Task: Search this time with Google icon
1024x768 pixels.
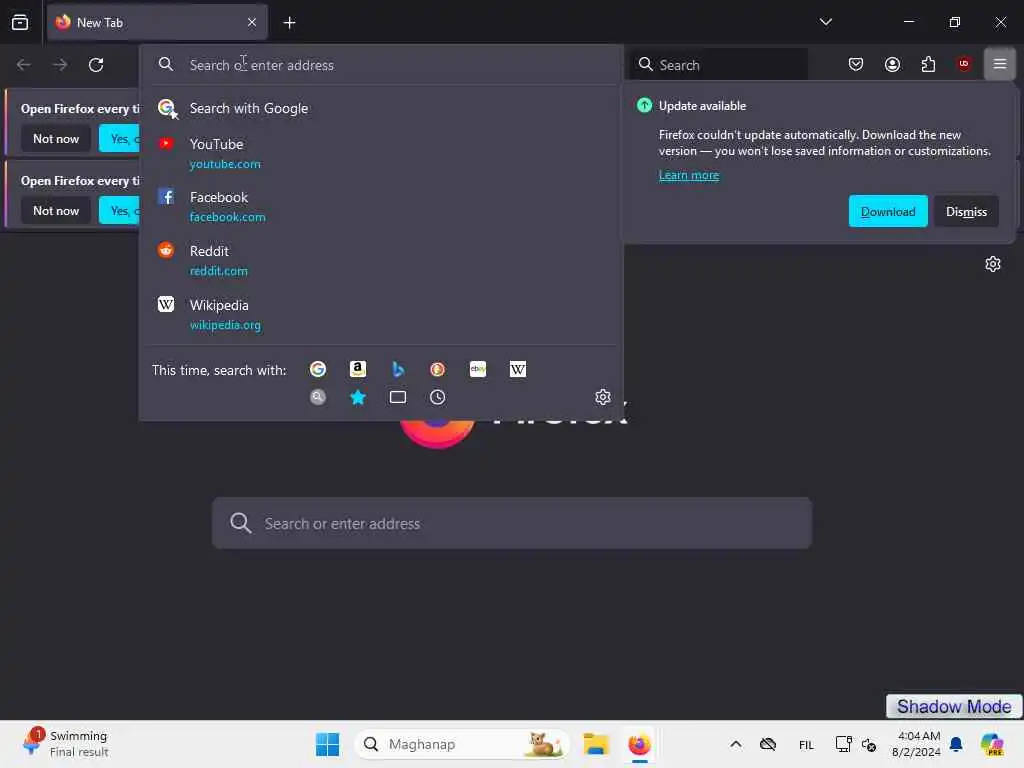Action: (x=318, y=370)
